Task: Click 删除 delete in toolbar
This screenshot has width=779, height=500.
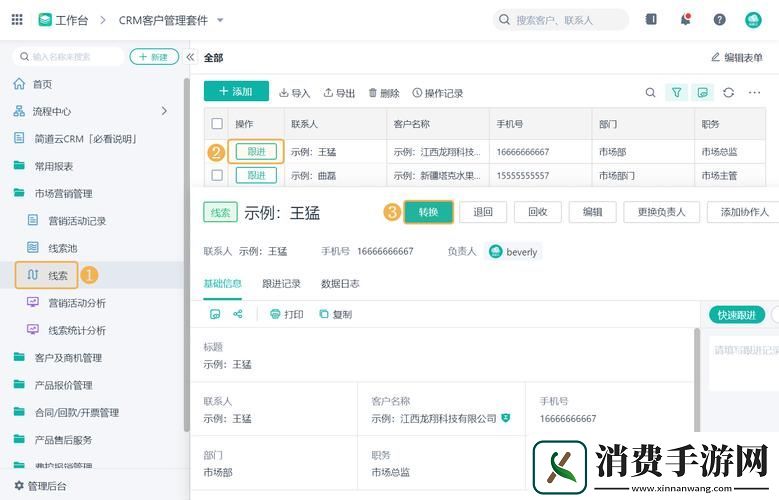Action: click(384, 93)
